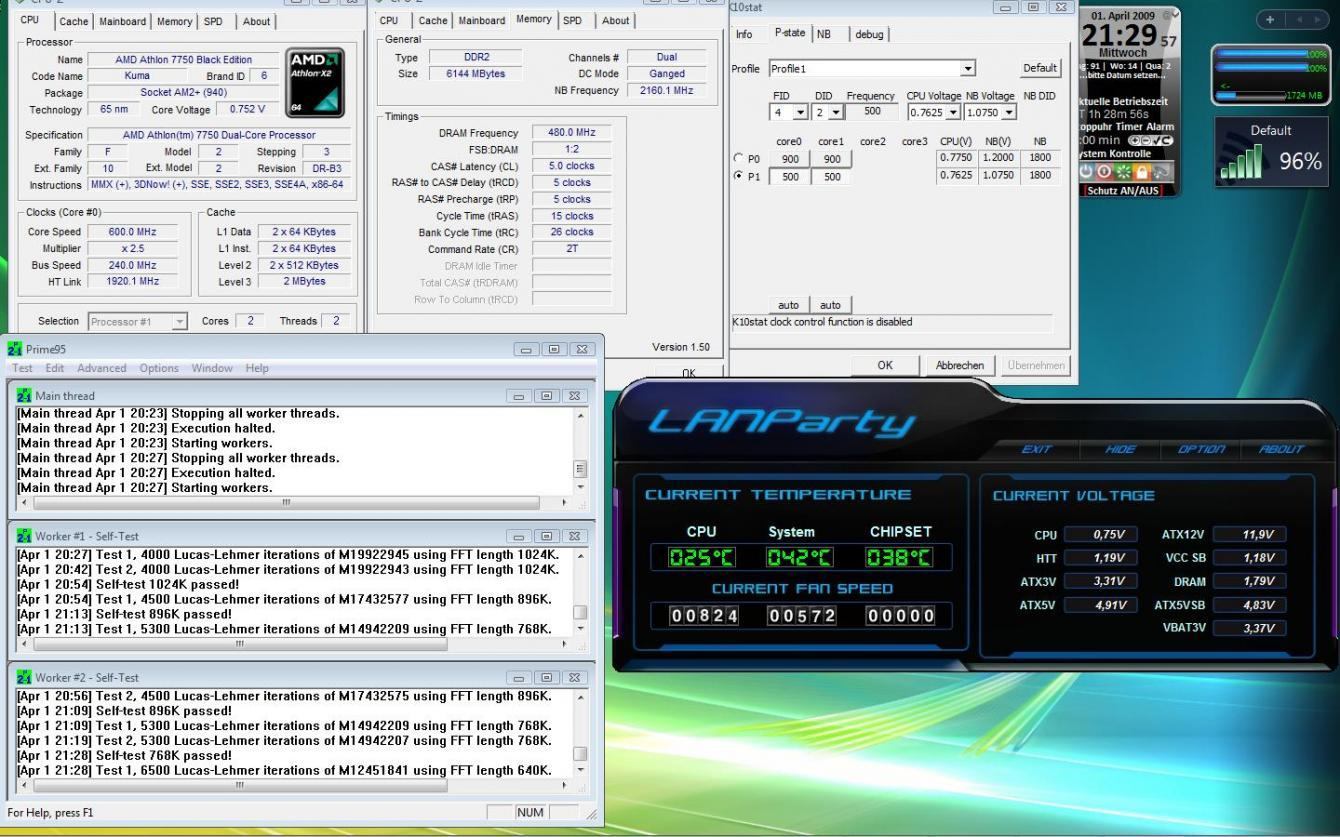Select the P0 radio button in K10stat
Screen dimensions: 1340x837
pyautogui.click(x=740, y=158)
